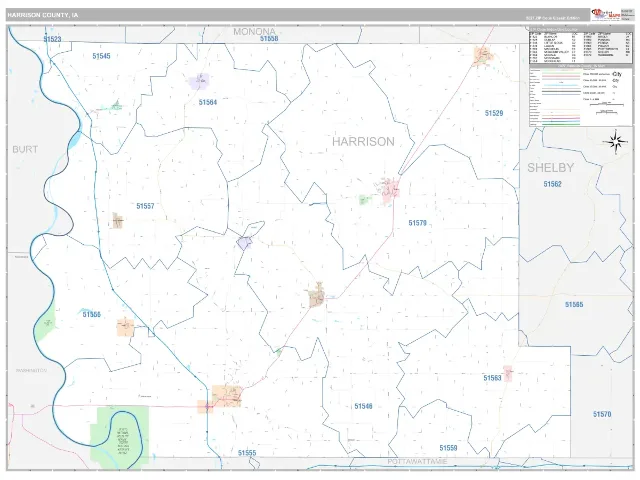Select ZIP code label 51523

pos(52,39)
